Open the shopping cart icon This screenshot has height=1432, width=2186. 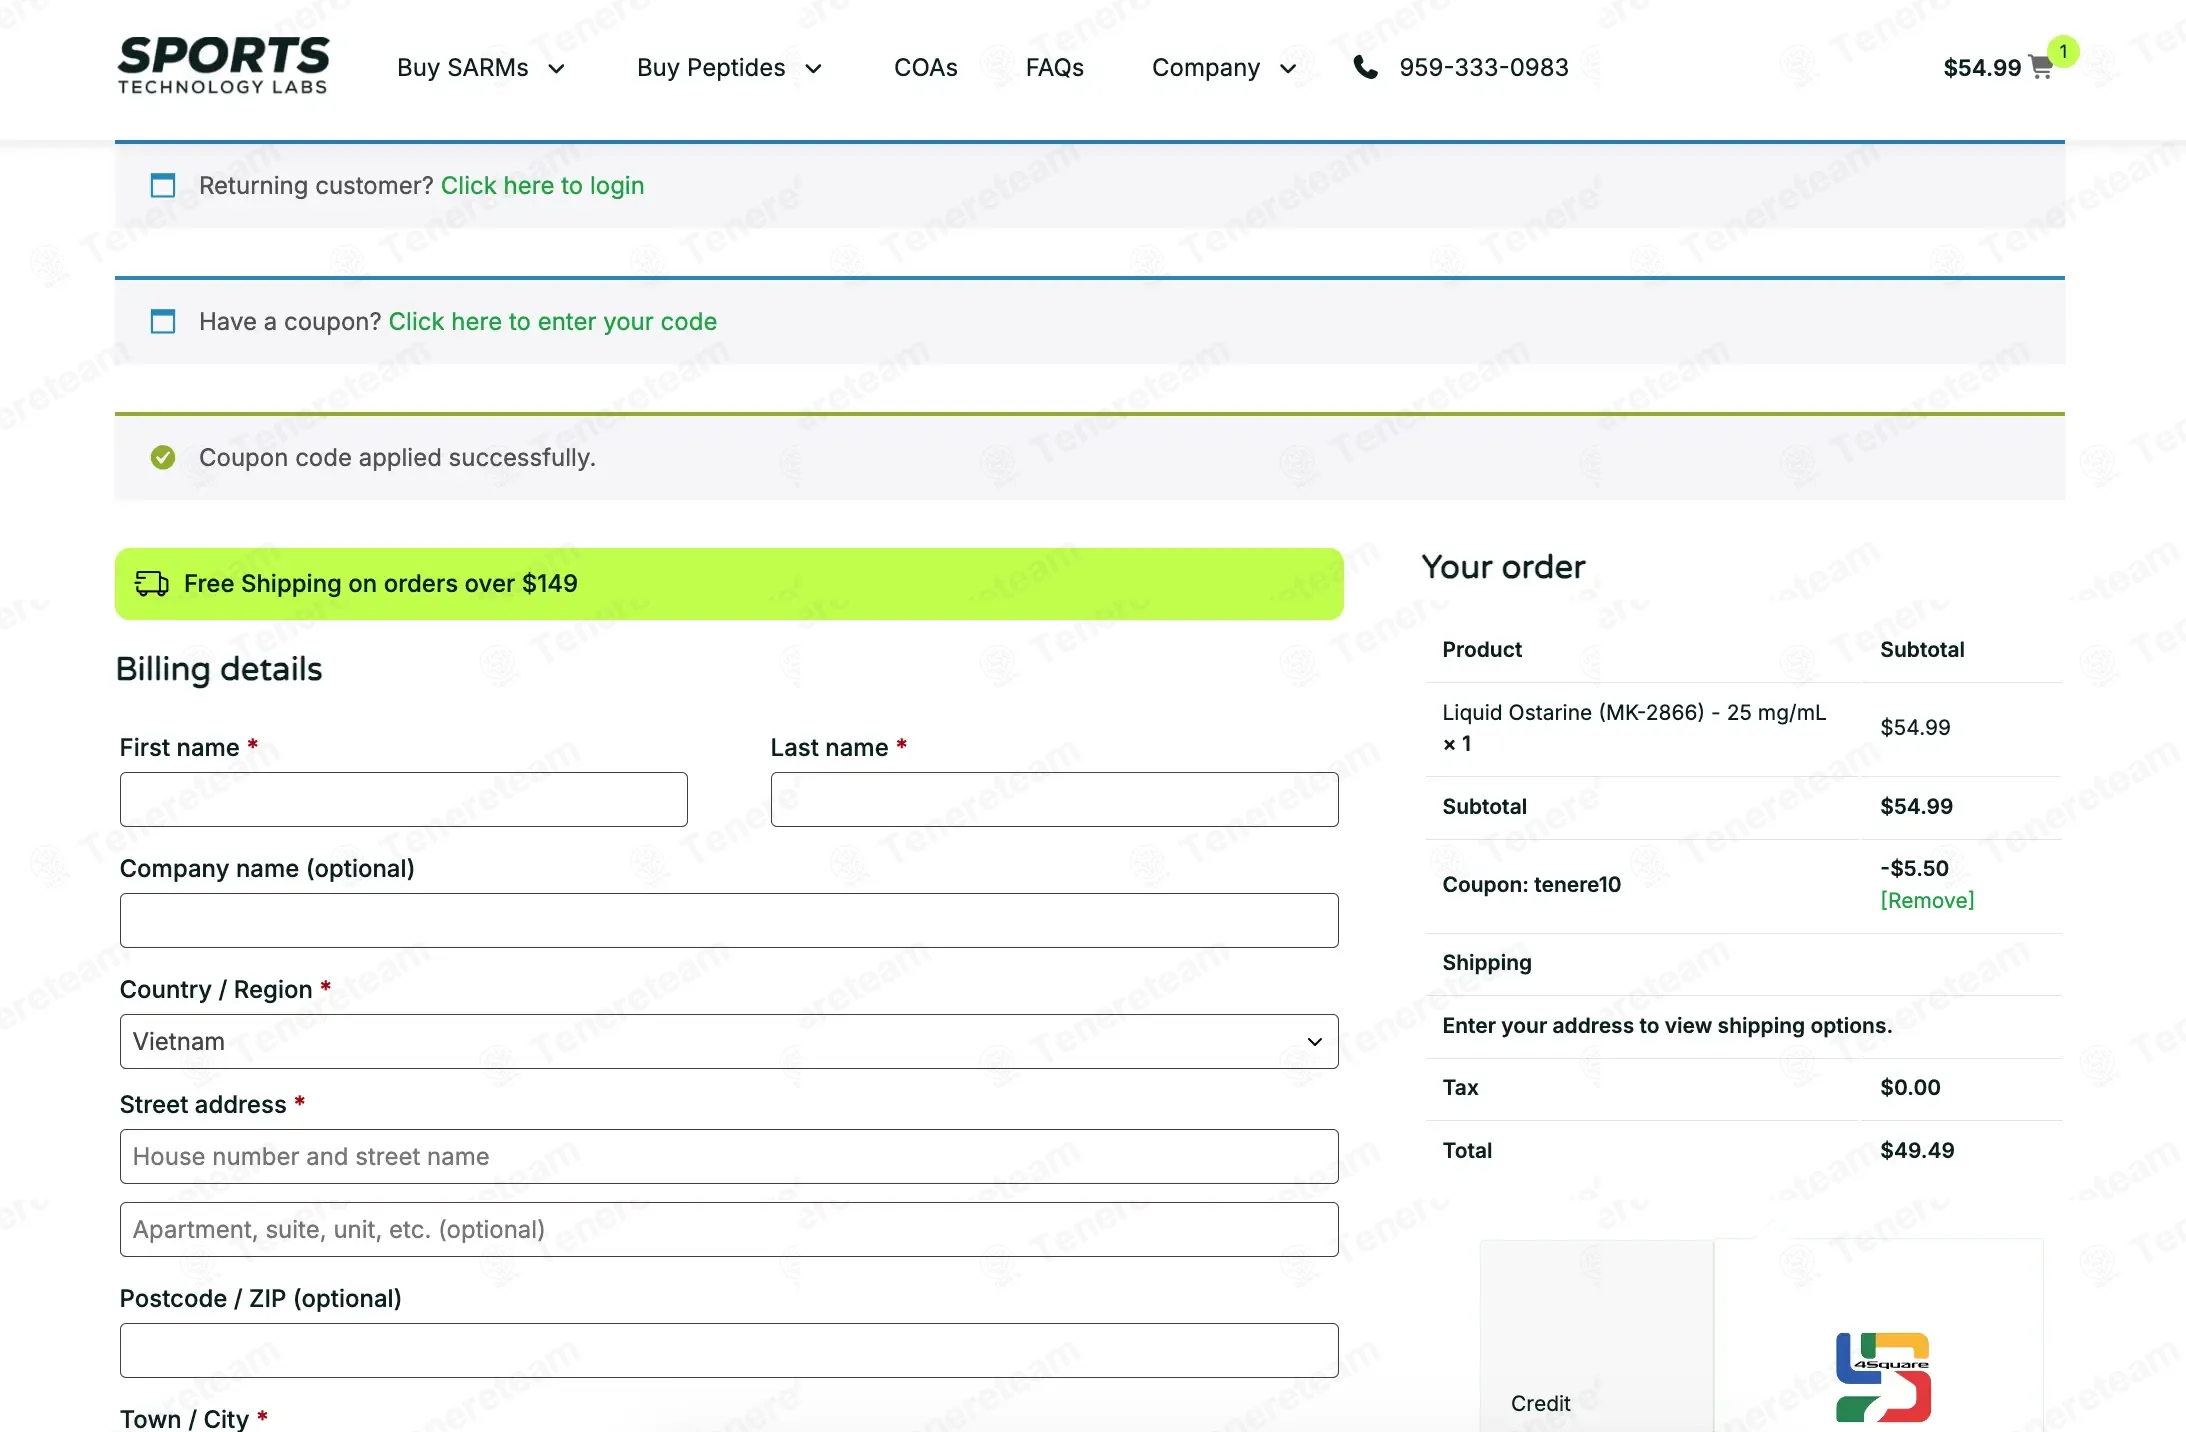click(x=2041, y=67)
